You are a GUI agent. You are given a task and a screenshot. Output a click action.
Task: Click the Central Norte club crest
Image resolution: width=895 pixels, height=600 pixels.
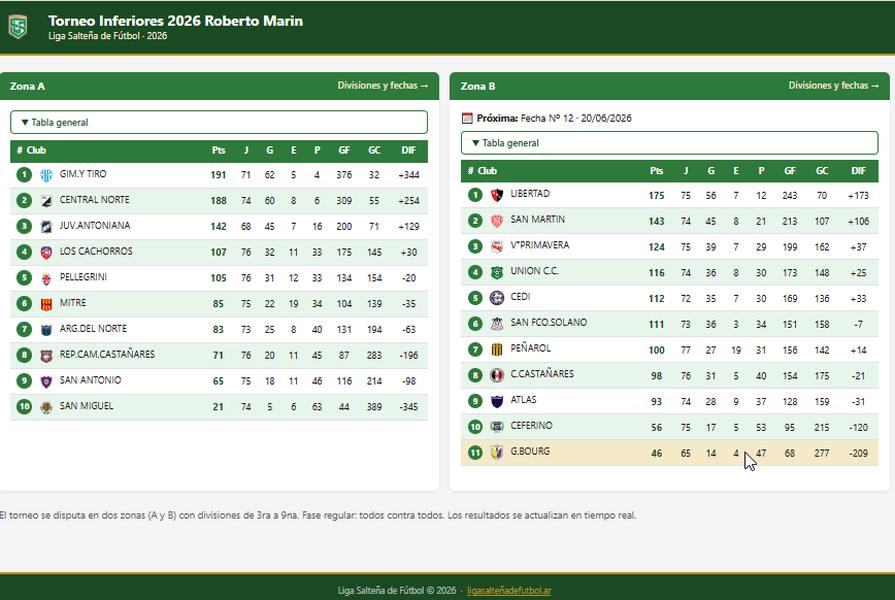(x=46, y=201)
